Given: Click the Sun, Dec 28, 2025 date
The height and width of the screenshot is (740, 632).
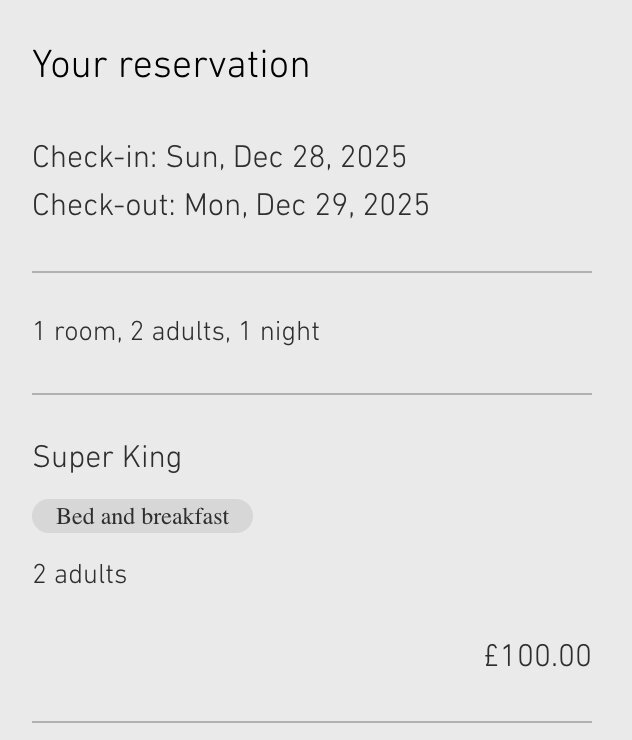Looking at the screenshot, I should coord(286,158).
